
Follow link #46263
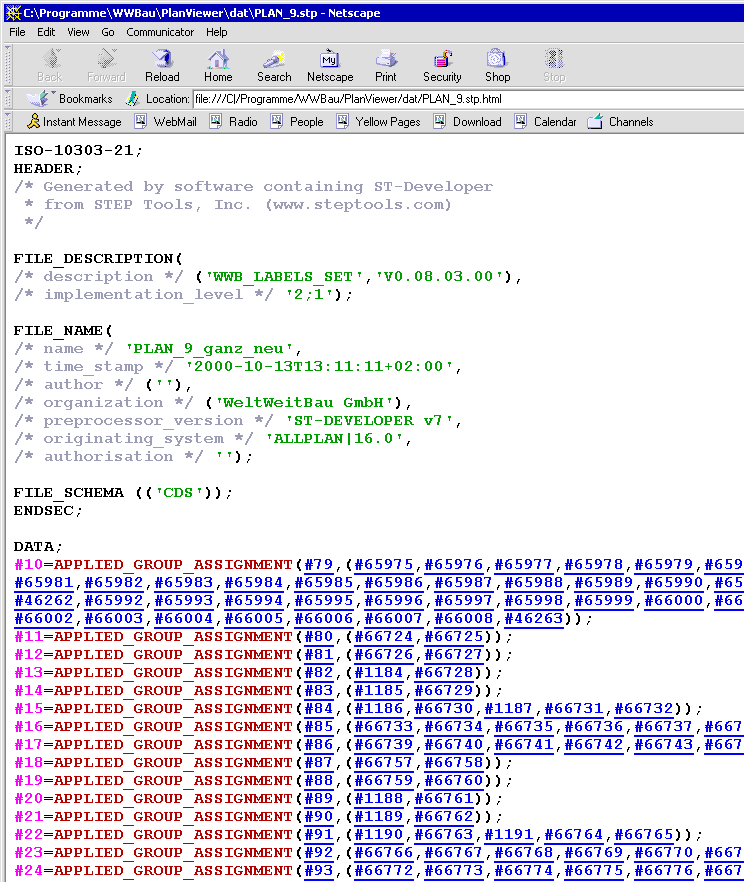pyautogui.click(x=534, y=619)
